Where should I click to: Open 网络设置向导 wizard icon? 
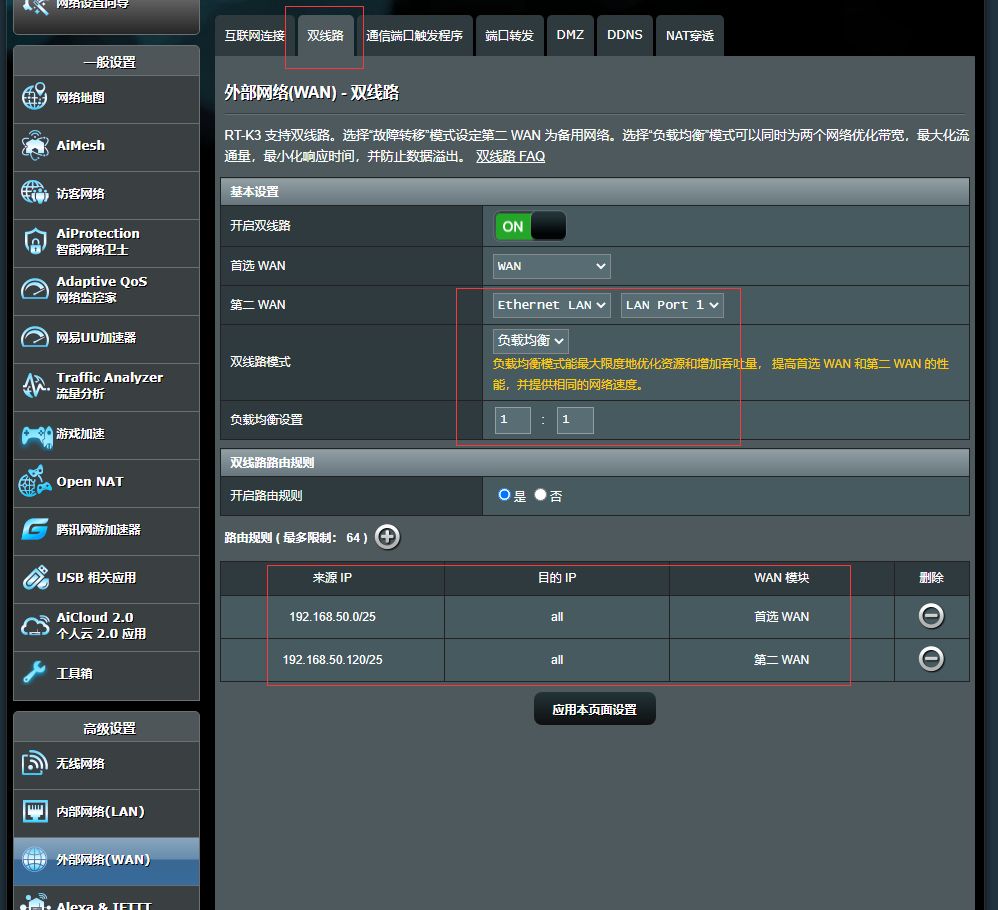34,6
